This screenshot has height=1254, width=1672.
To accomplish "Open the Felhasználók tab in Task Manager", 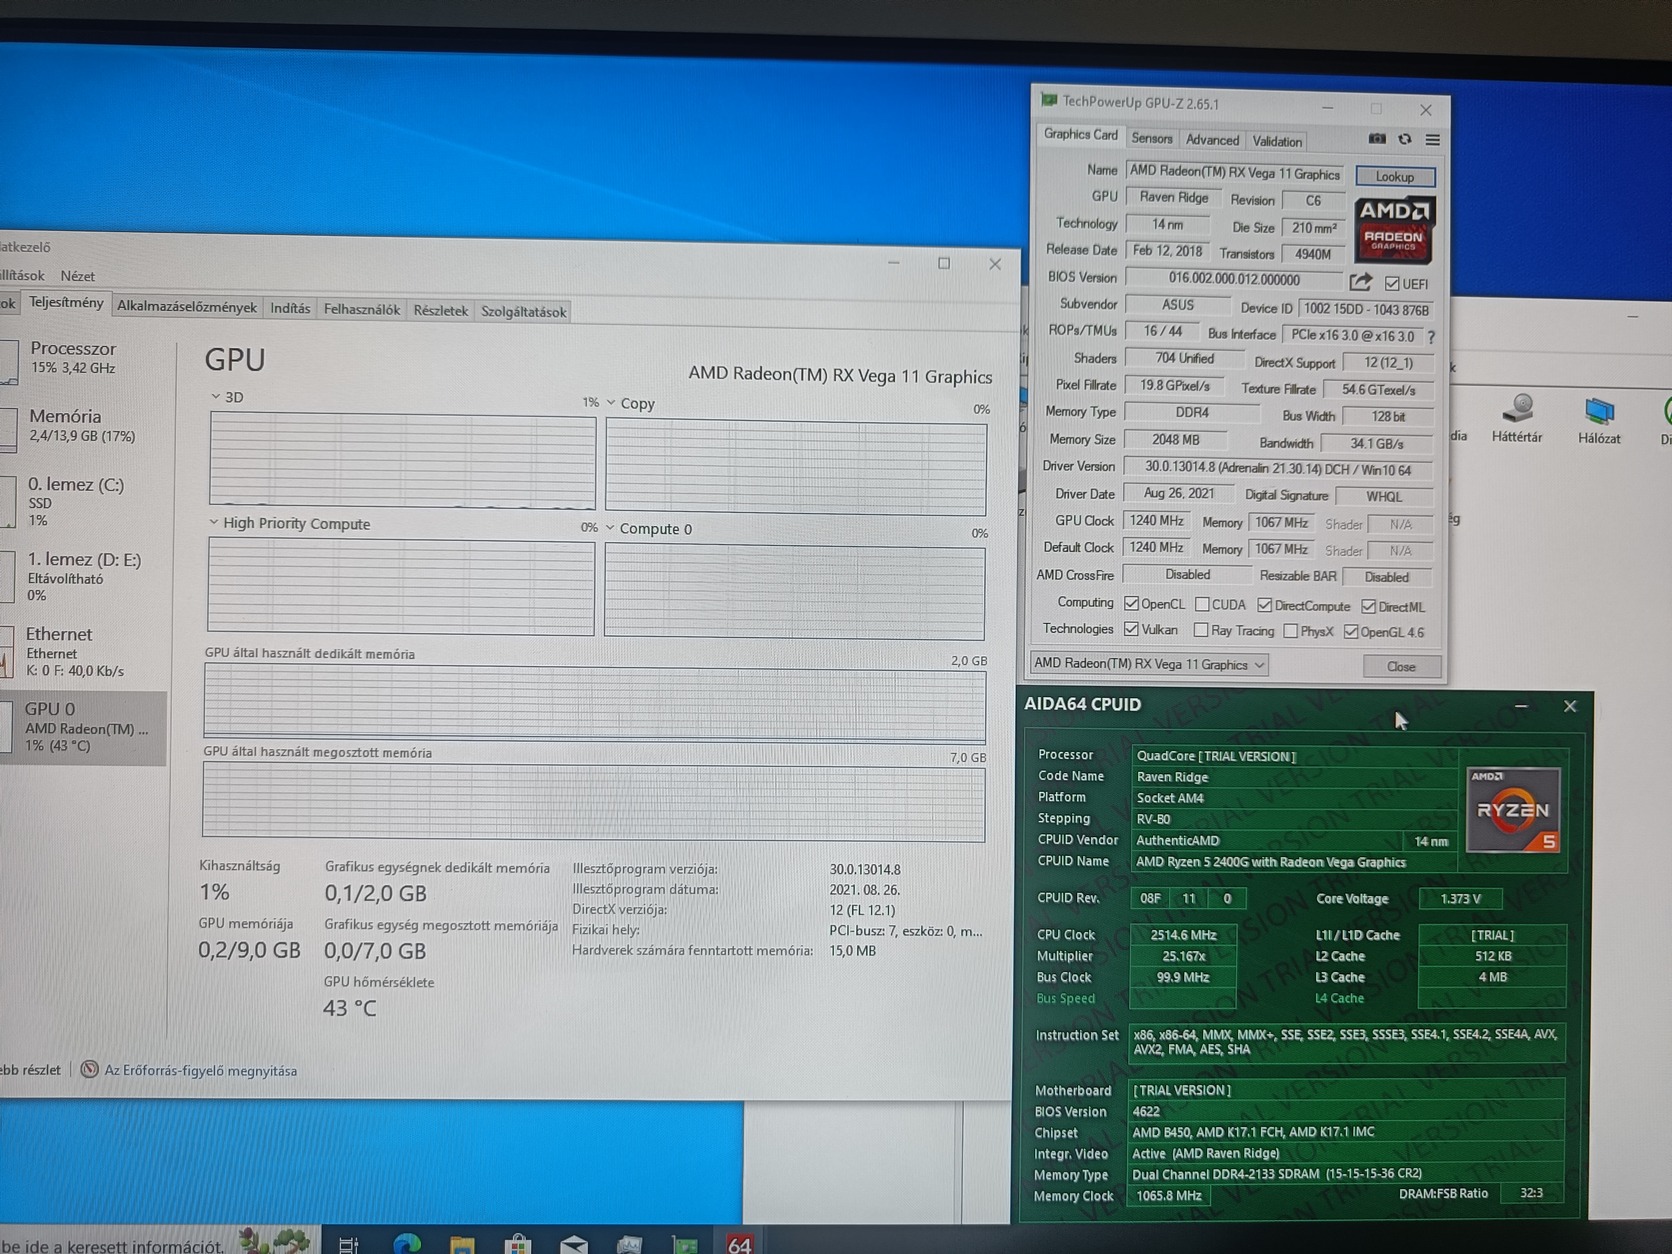I will click(x=362, y=310).
